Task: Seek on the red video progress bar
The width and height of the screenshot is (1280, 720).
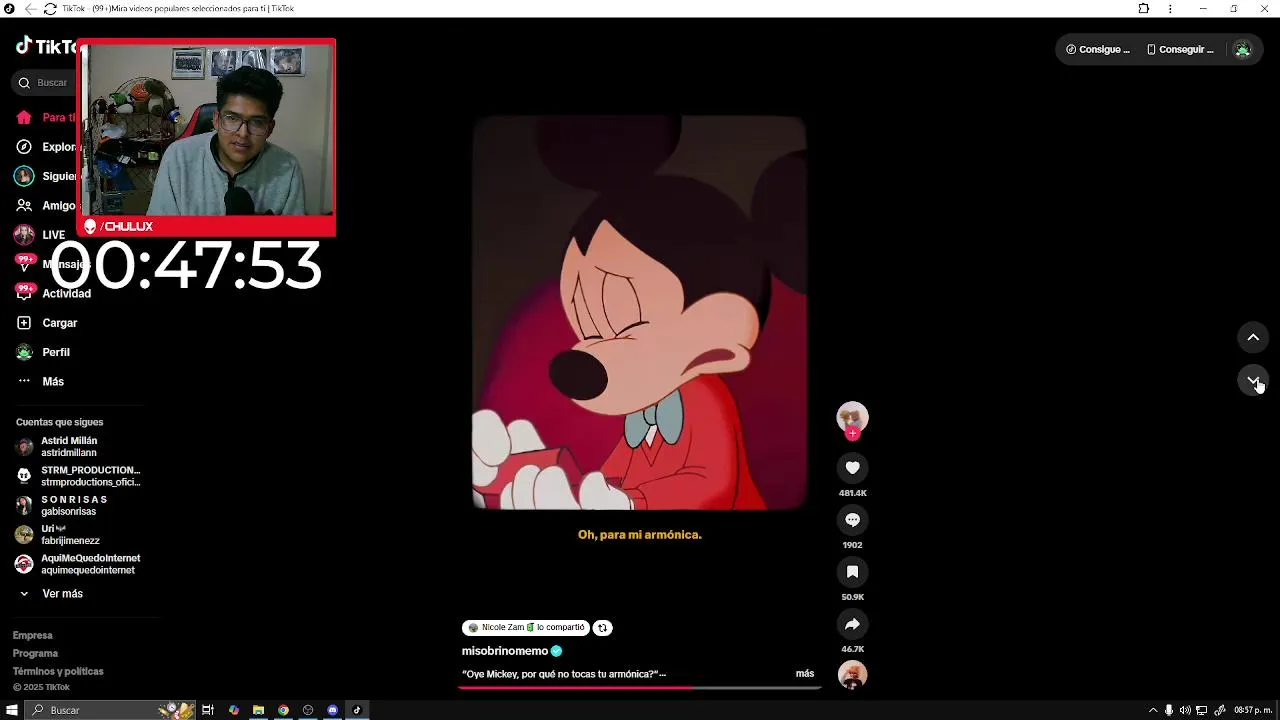Action: pyautogui.click(x=639, y=688)
